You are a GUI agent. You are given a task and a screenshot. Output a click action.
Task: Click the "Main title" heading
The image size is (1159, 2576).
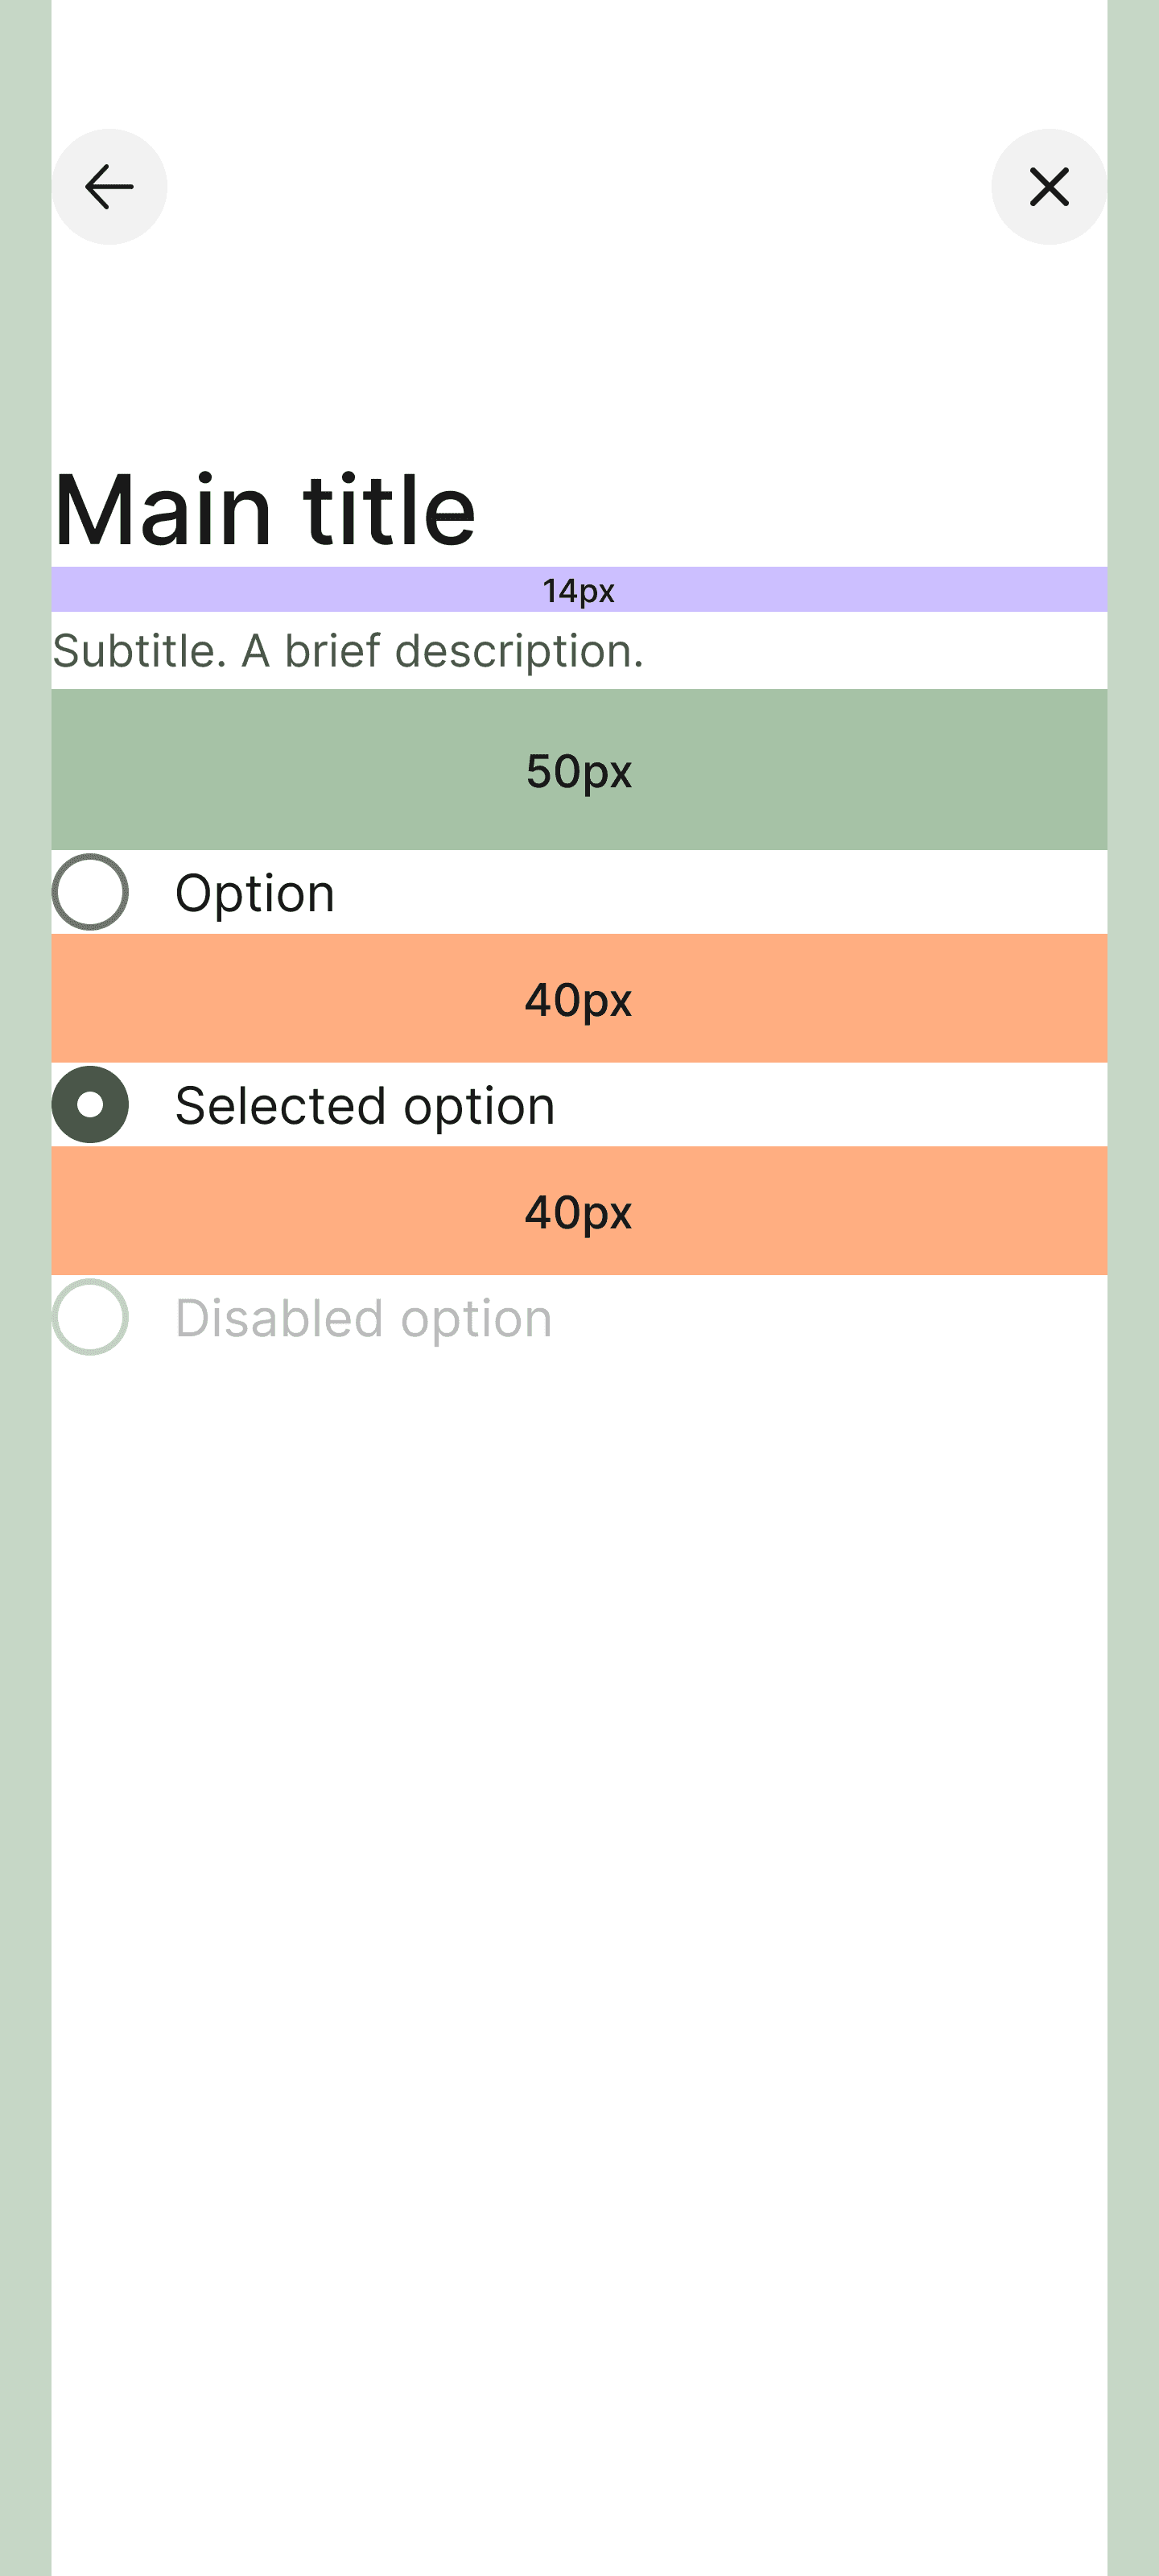[264, 509]
